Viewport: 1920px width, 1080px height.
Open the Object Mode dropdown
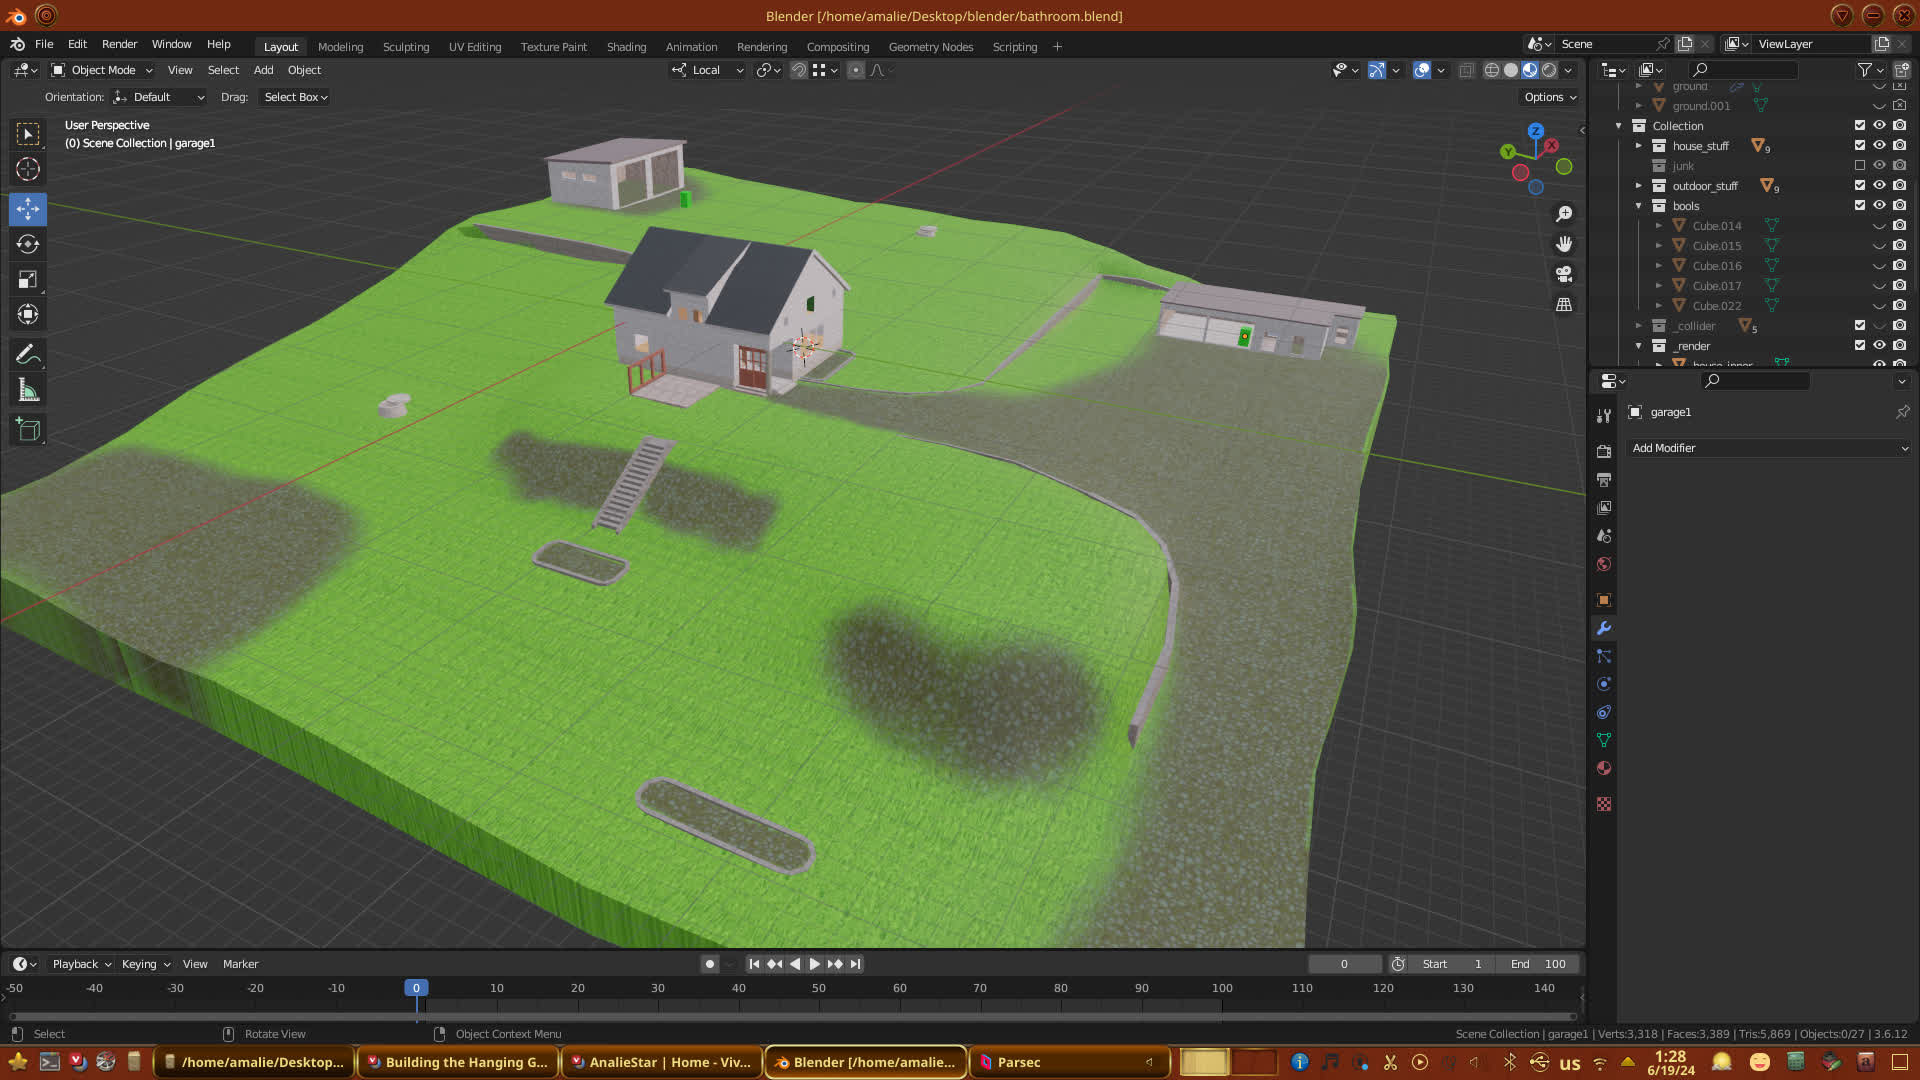tap(102, 70)
